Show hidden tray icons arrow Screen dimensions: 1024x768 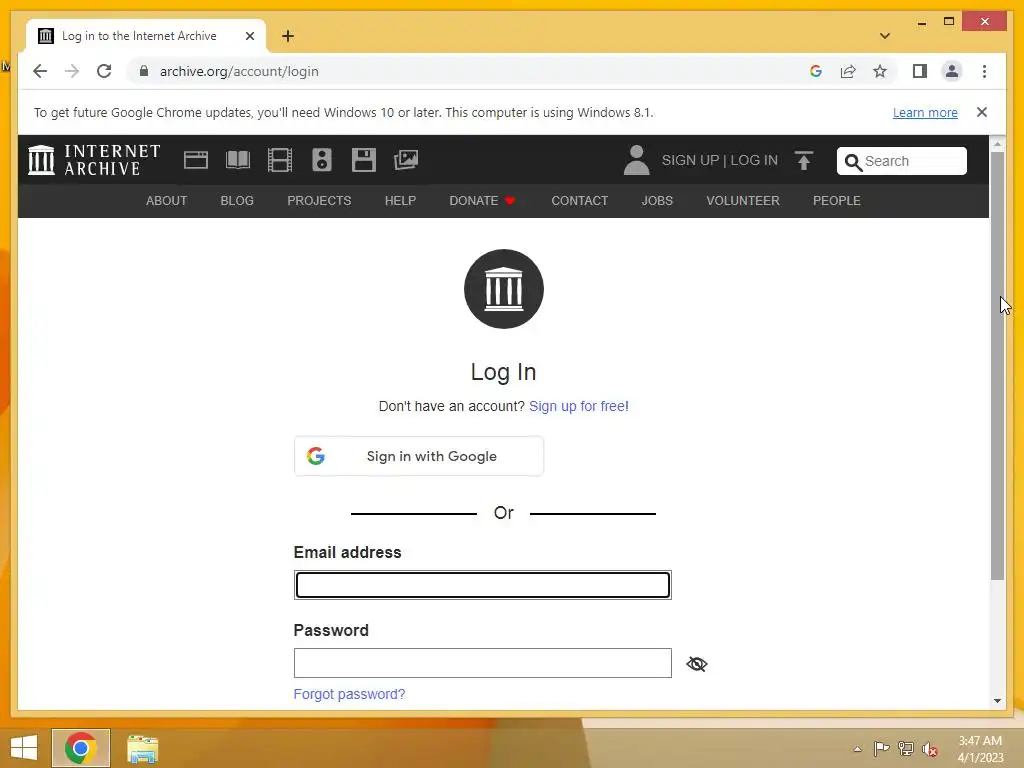point(857,749)
